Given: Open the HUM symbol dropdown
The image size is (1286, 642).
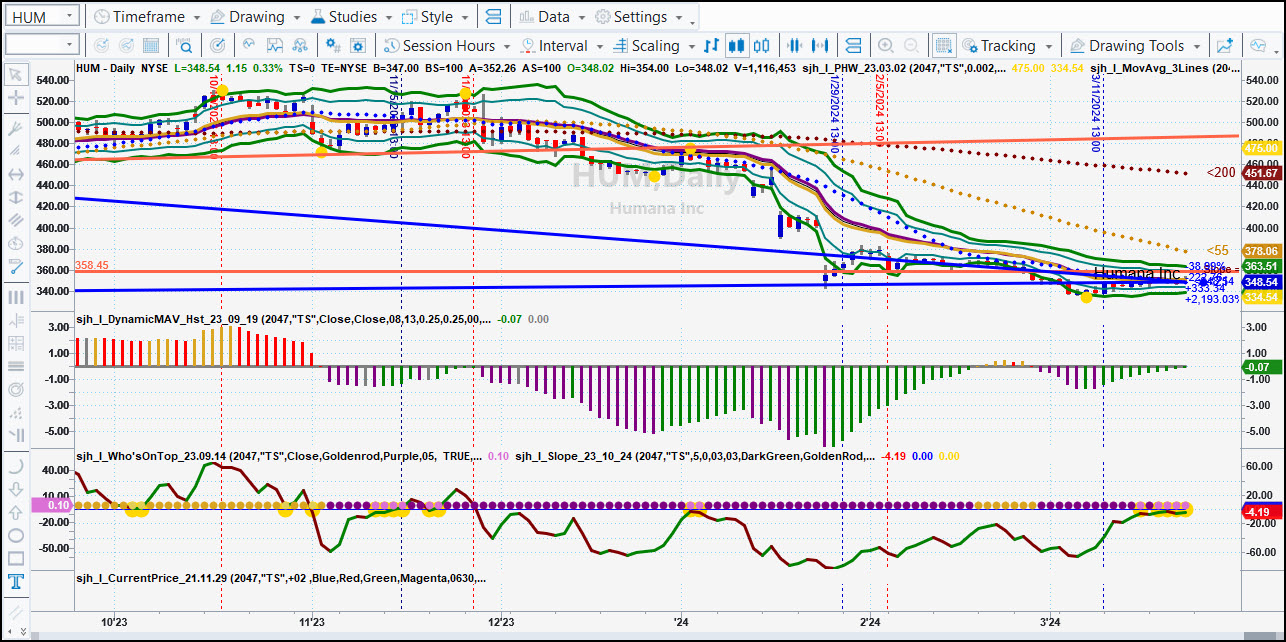Looking at the screenshot, I should [68, 17].
